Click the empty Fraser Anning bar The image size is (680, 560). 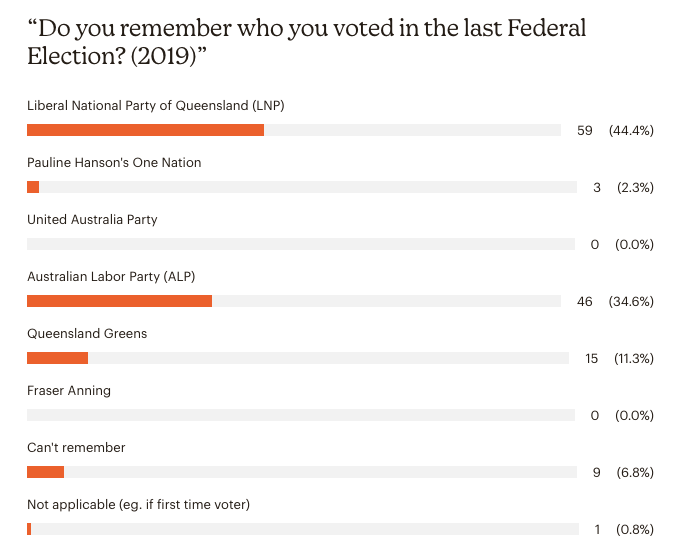pos(301,415)
